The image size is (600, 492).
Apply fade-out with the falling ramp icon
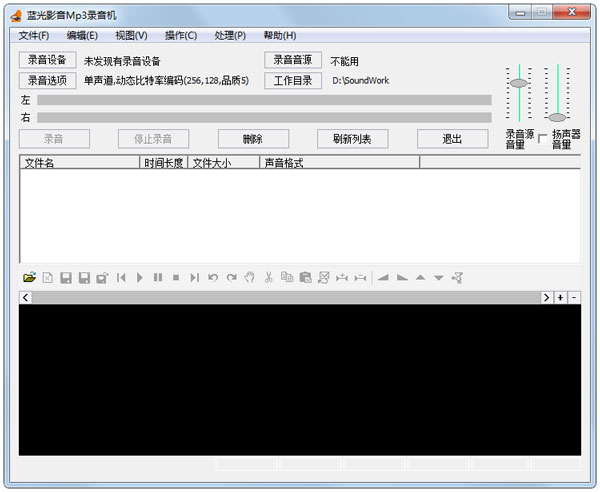[x=402, y=277]
